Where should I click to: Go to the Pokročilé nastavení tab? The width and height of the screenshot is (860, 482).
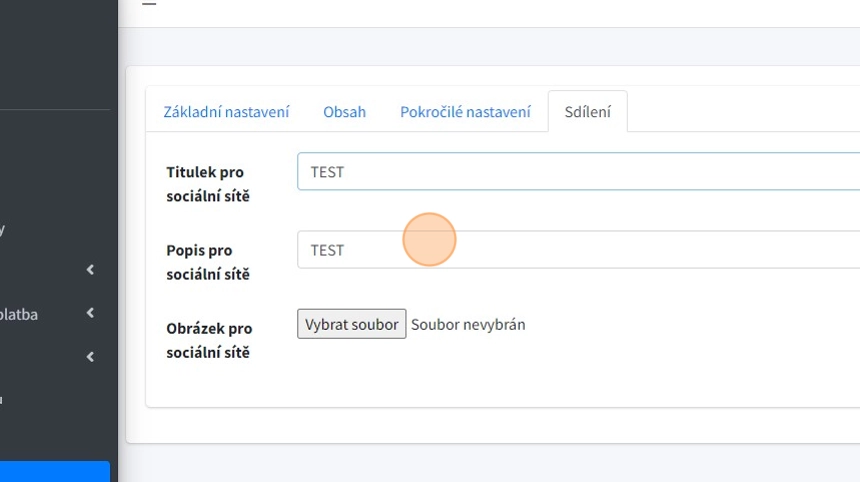coord(465,112)
